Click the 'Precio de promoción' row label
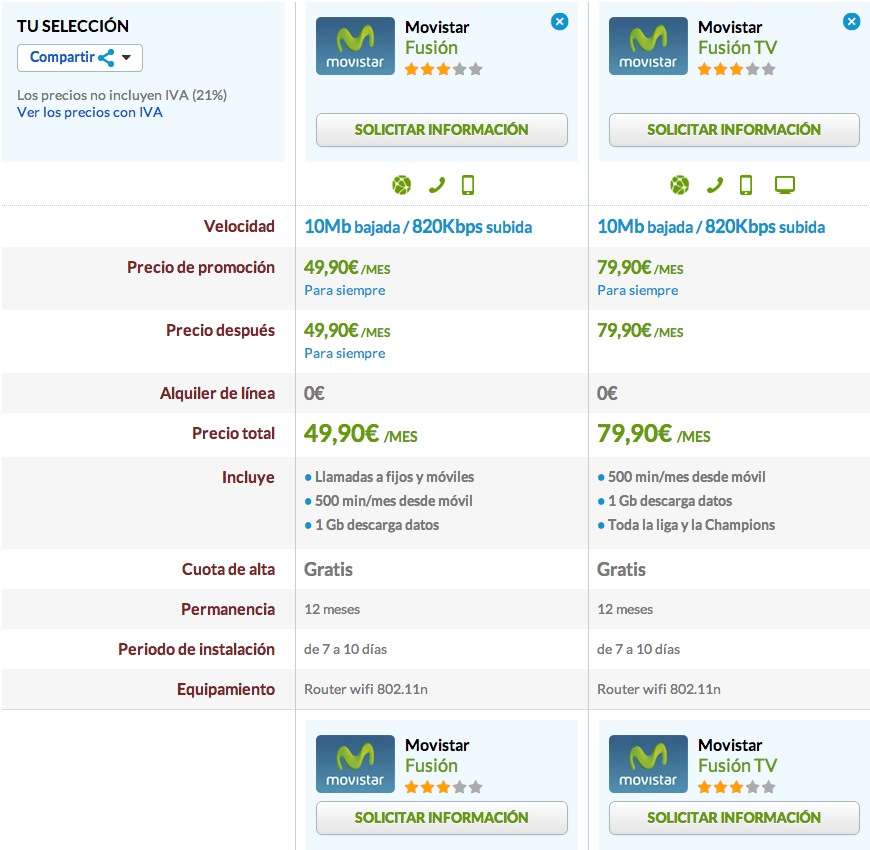Viewport: 870px width, 850px height. coord(201,267)
